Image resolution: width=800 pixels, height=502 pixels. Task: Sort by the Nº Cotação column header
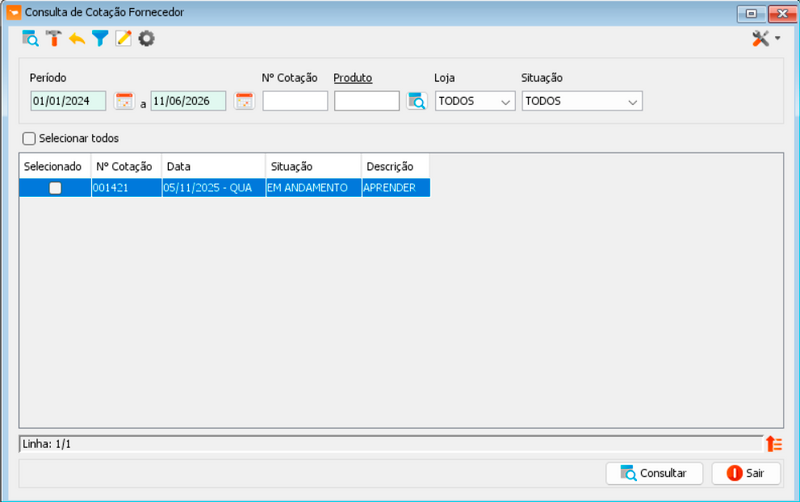click(x=127, y=166)
